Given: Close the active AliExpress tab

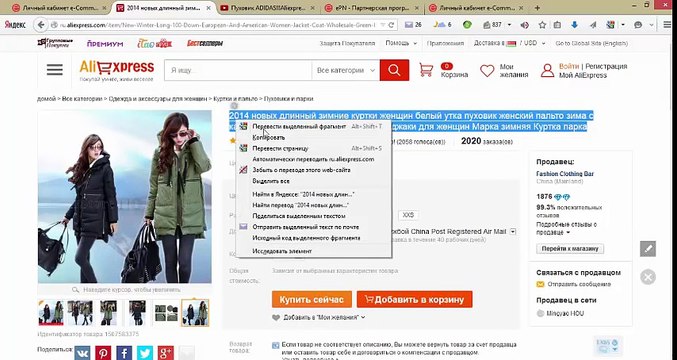Looking at the screenshot, I should 209,8.
